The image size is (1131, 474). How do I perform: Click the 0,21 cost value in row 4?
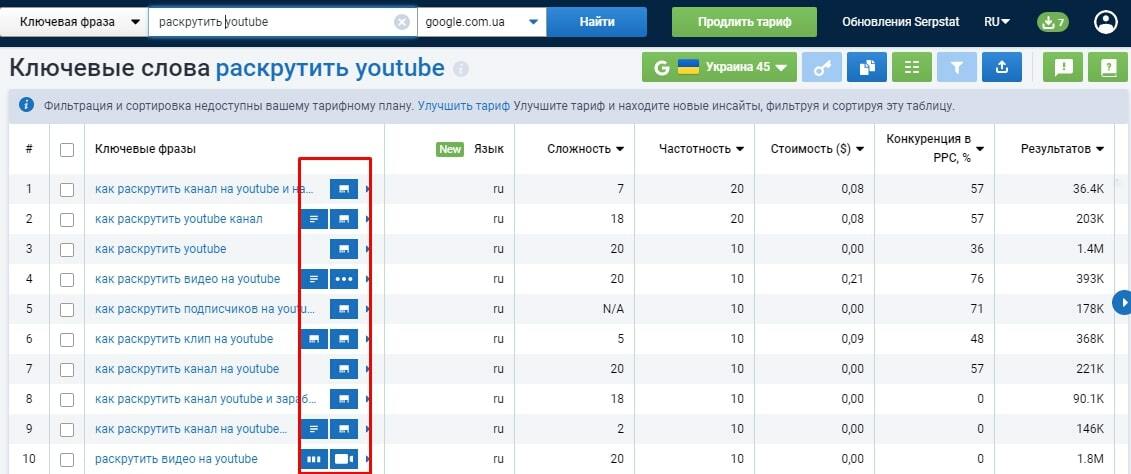pyautogui.click(x=852, y=279)
